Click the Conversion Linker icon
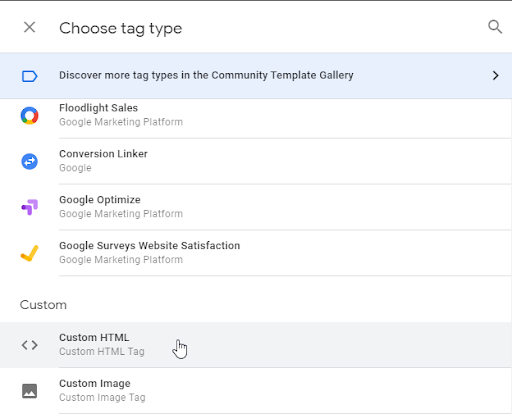Image resolution: width=512 pixels, height=414 pixels. pos(29,161)
